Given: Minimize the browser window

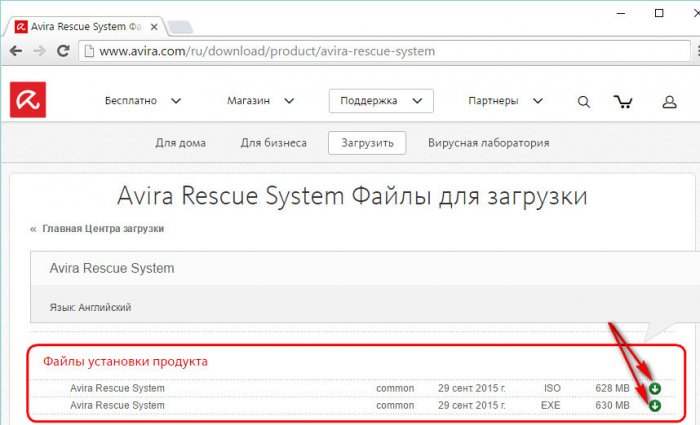Looking at the screenshot, I should tap(621, 13).
